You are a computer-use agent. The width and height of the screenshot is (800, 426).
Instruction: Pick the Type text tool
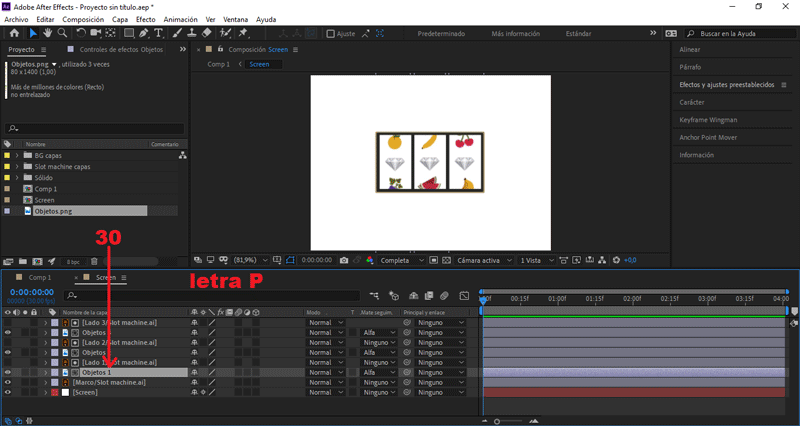(158, 33)
